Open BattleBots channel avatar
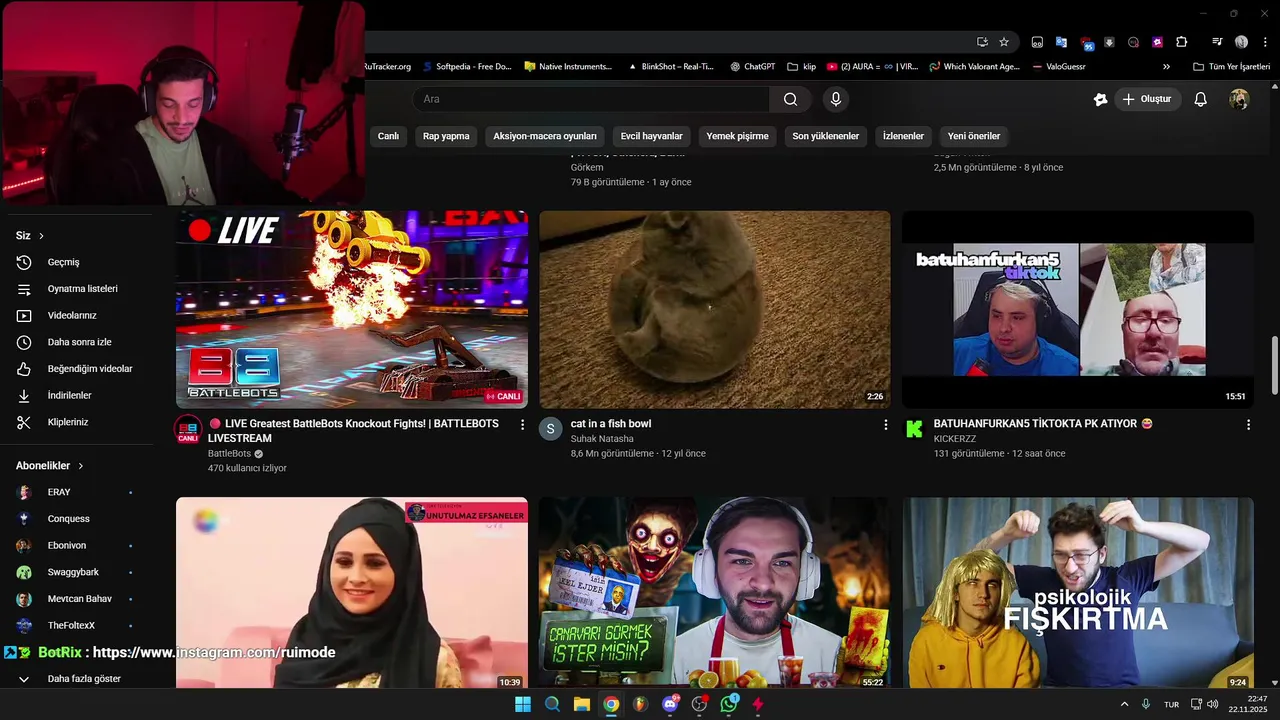 click(188, 430)
